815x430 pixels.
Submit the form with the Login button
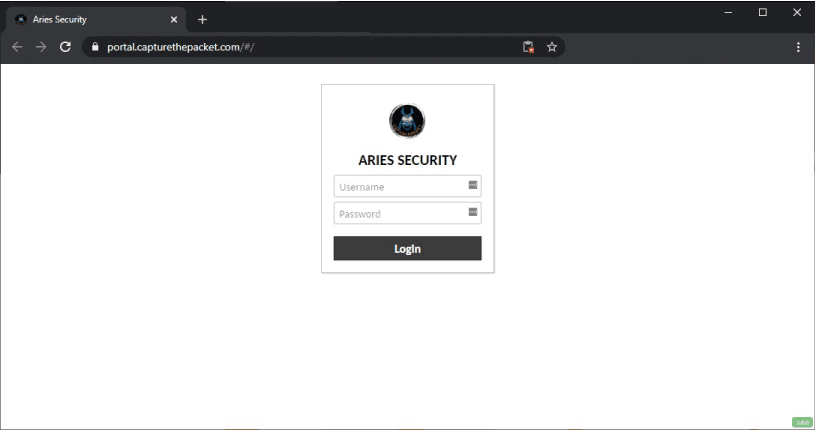pyautogui.click(x=408, y=249)
